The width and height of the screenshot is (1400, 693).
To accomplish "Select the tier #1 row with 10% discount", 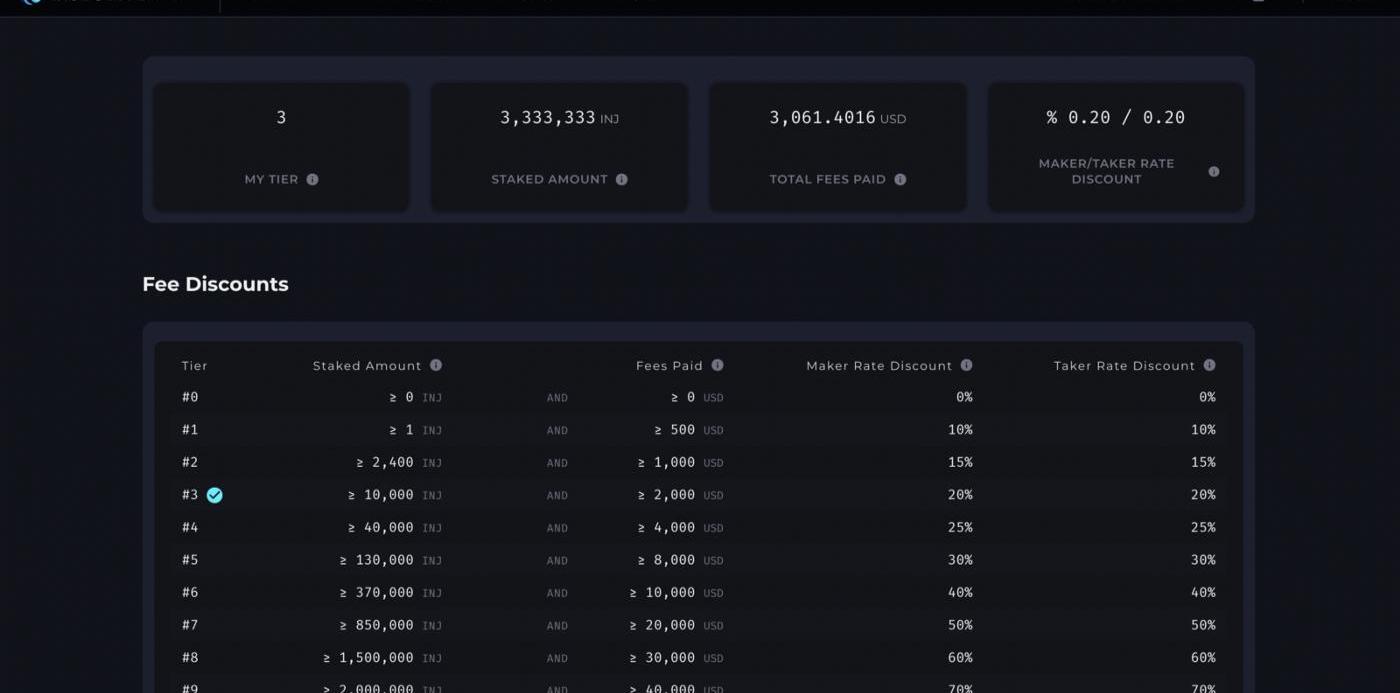I will click(190, 430).
